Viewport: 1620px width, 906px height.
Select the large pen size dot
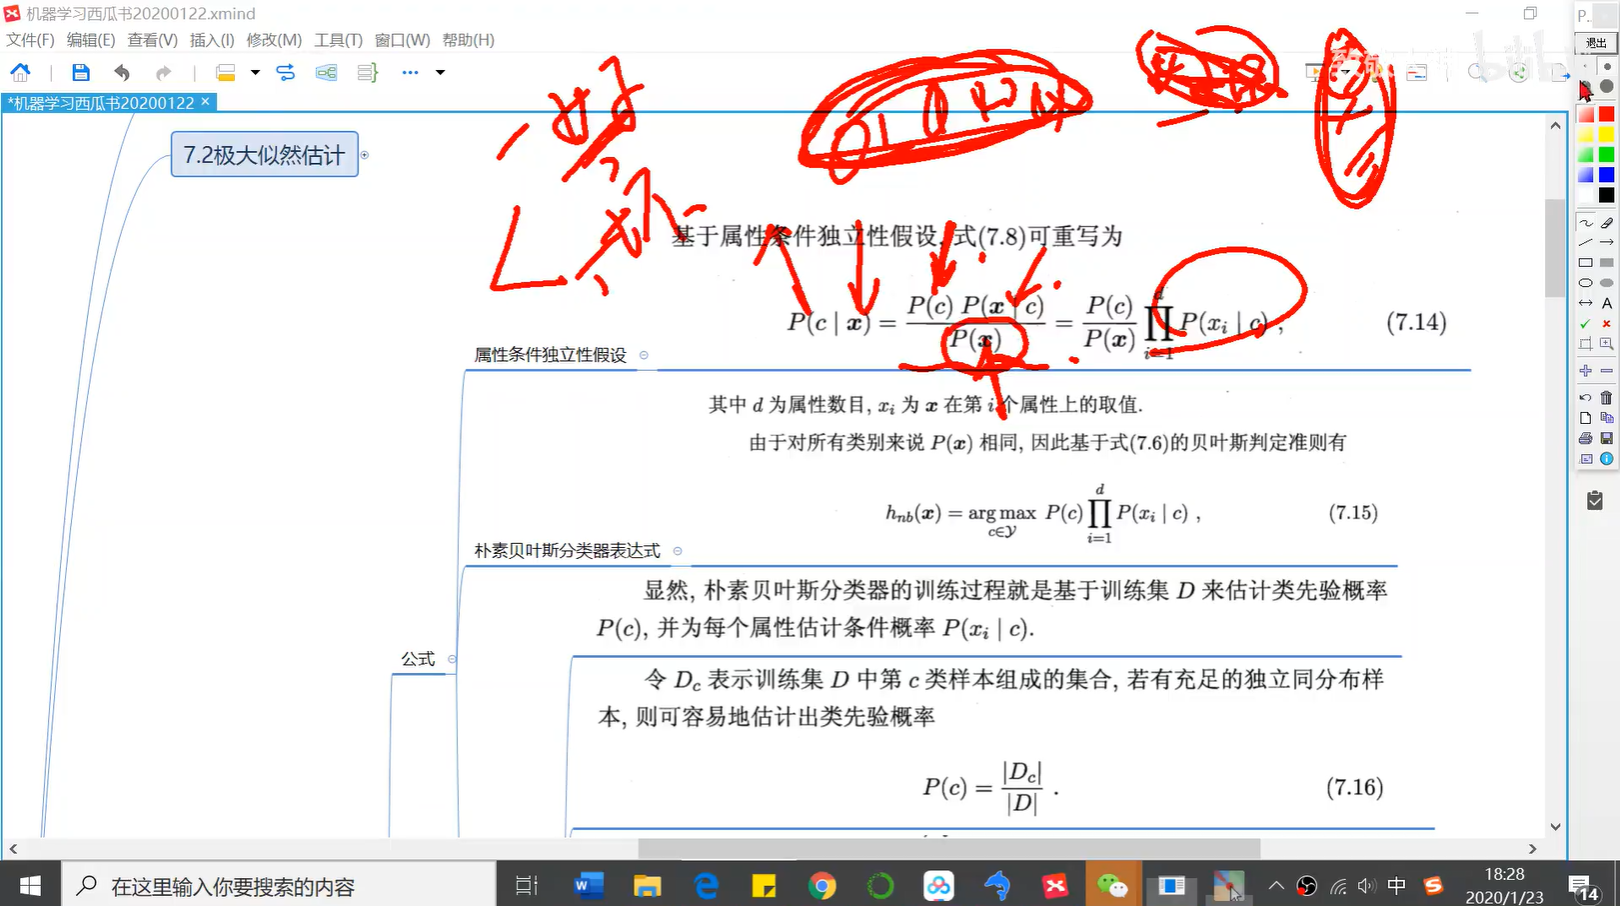1607,87
